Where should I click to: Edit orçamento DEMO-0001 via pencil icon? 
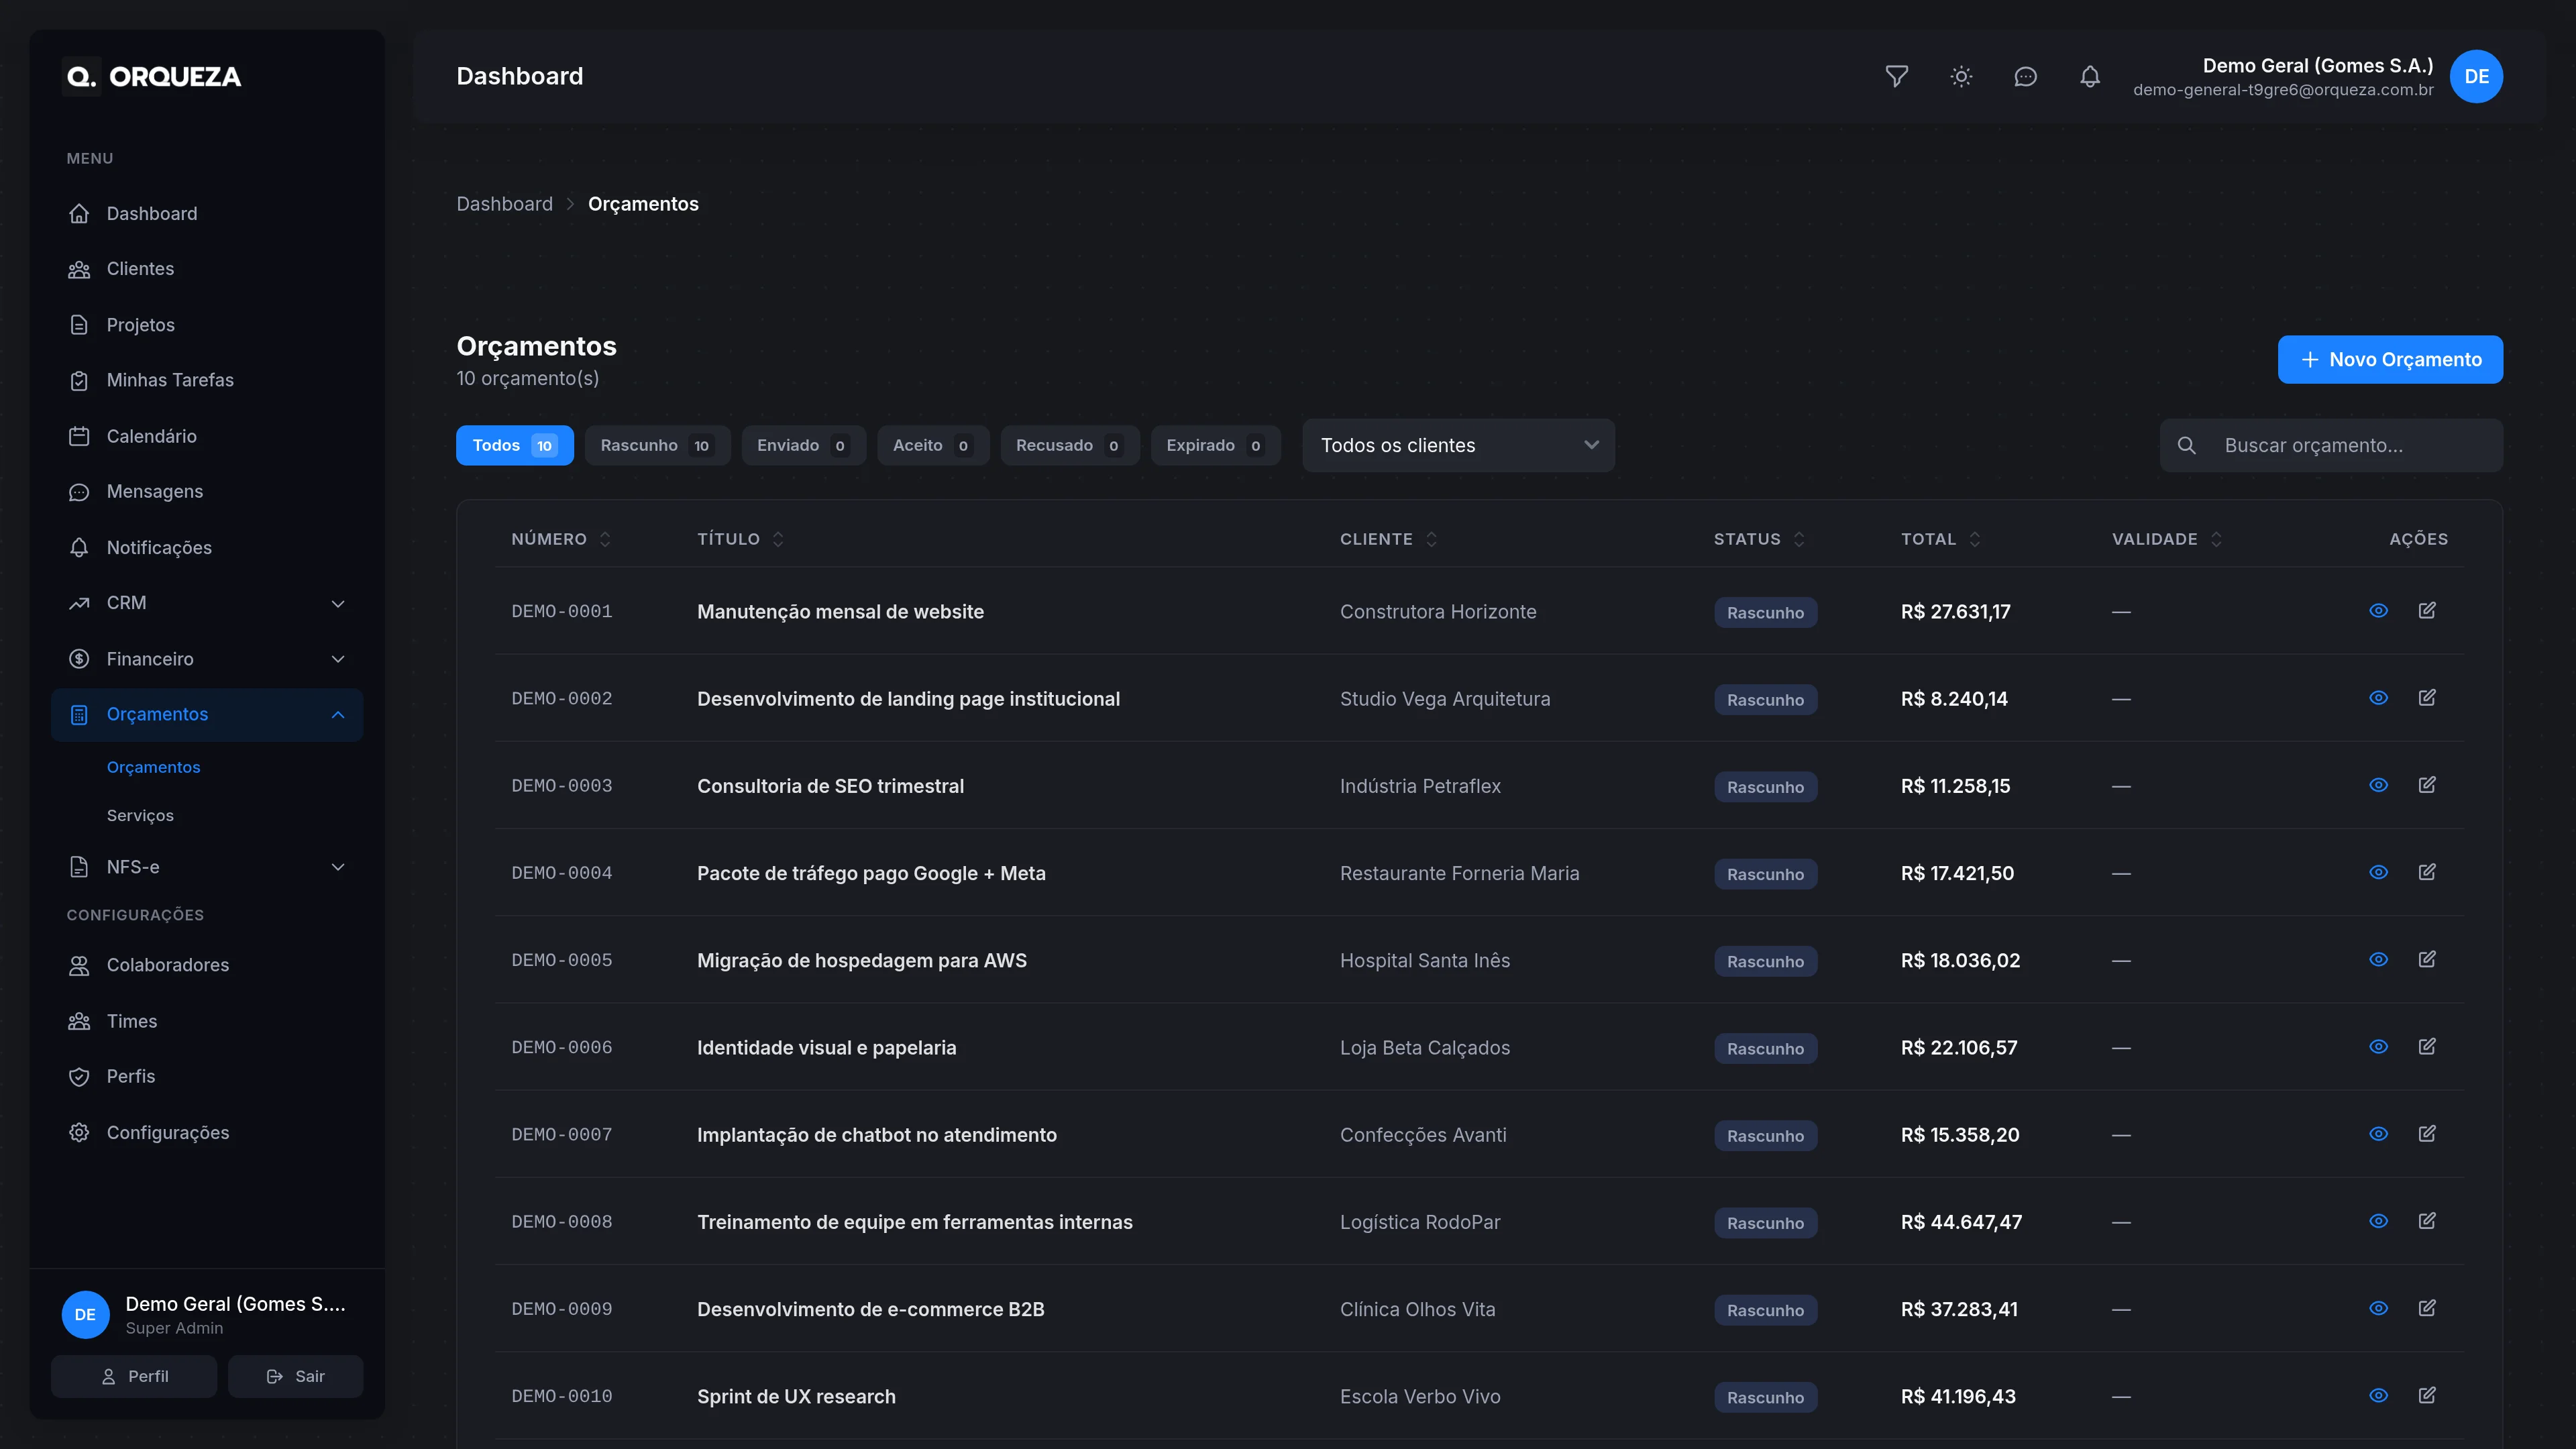(x=2427, y=610)
